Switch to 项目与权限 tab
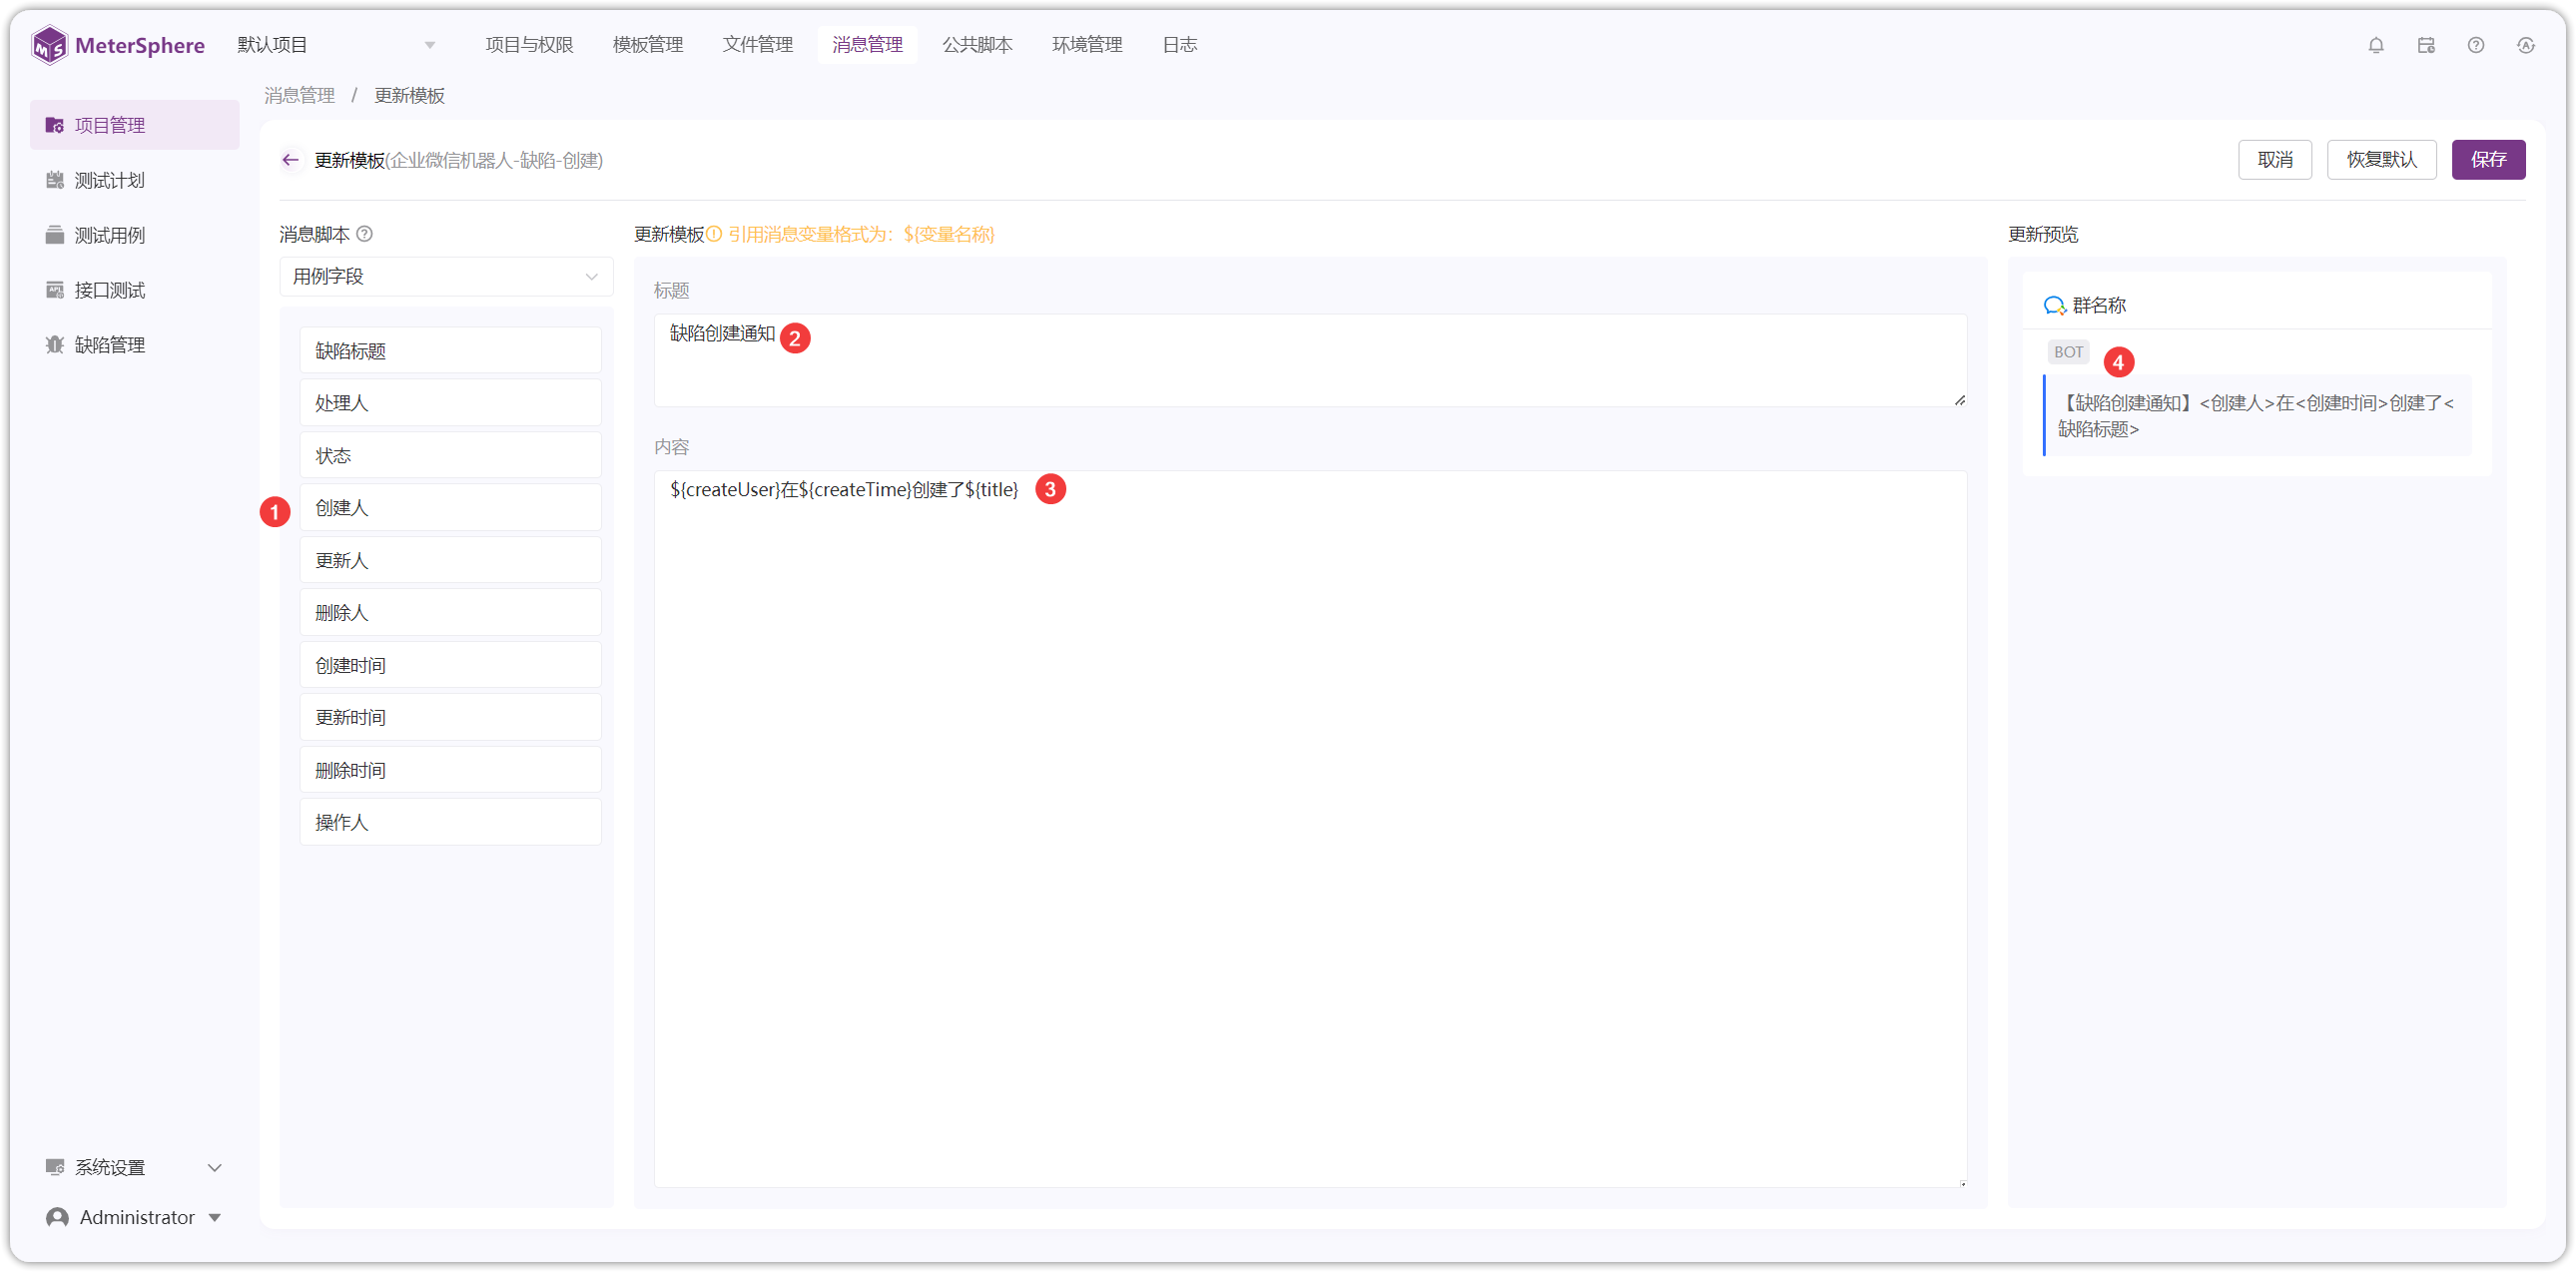The image size is (2576, 1272). tap(529, 45)
